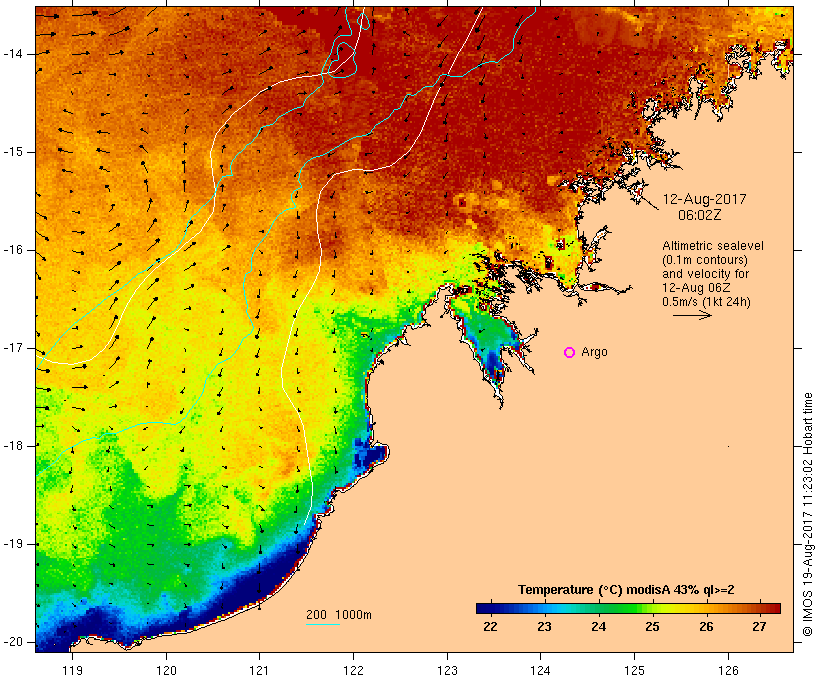Click the magenta Argo float marker circle
The width and height of the screenshot is (820, 680).
point(570,353)
